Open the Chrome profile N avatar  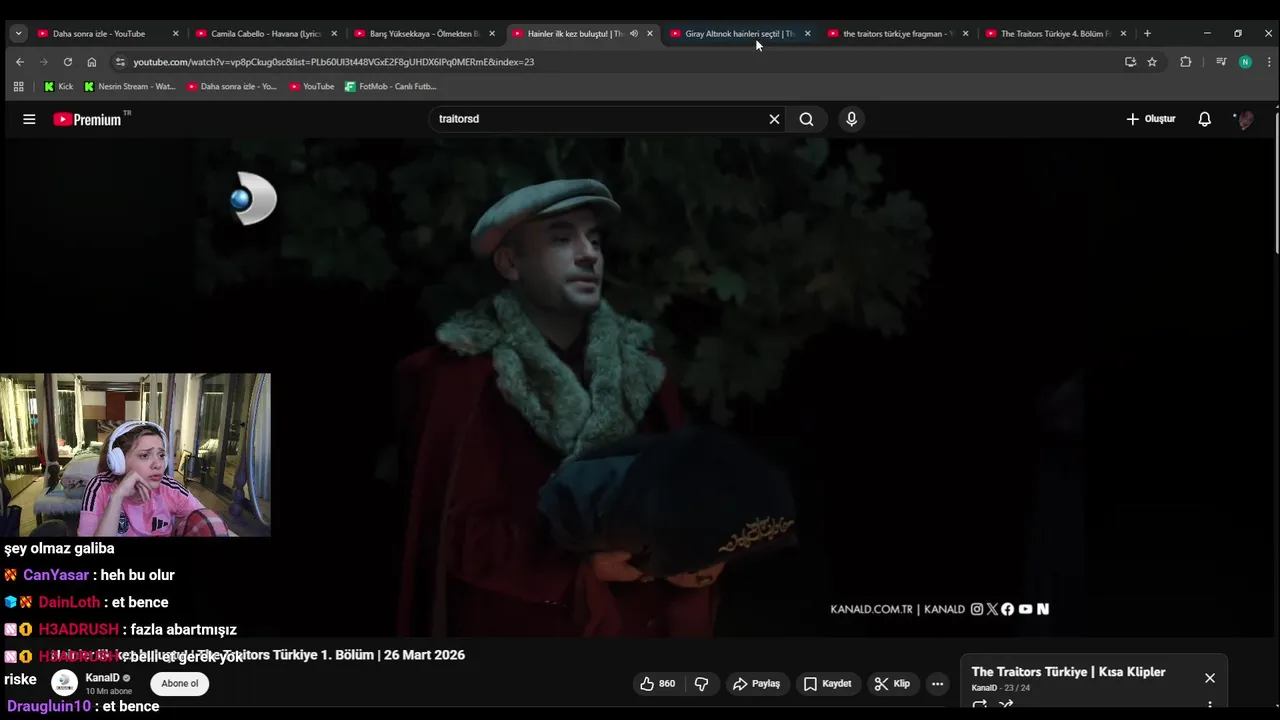1245,62
